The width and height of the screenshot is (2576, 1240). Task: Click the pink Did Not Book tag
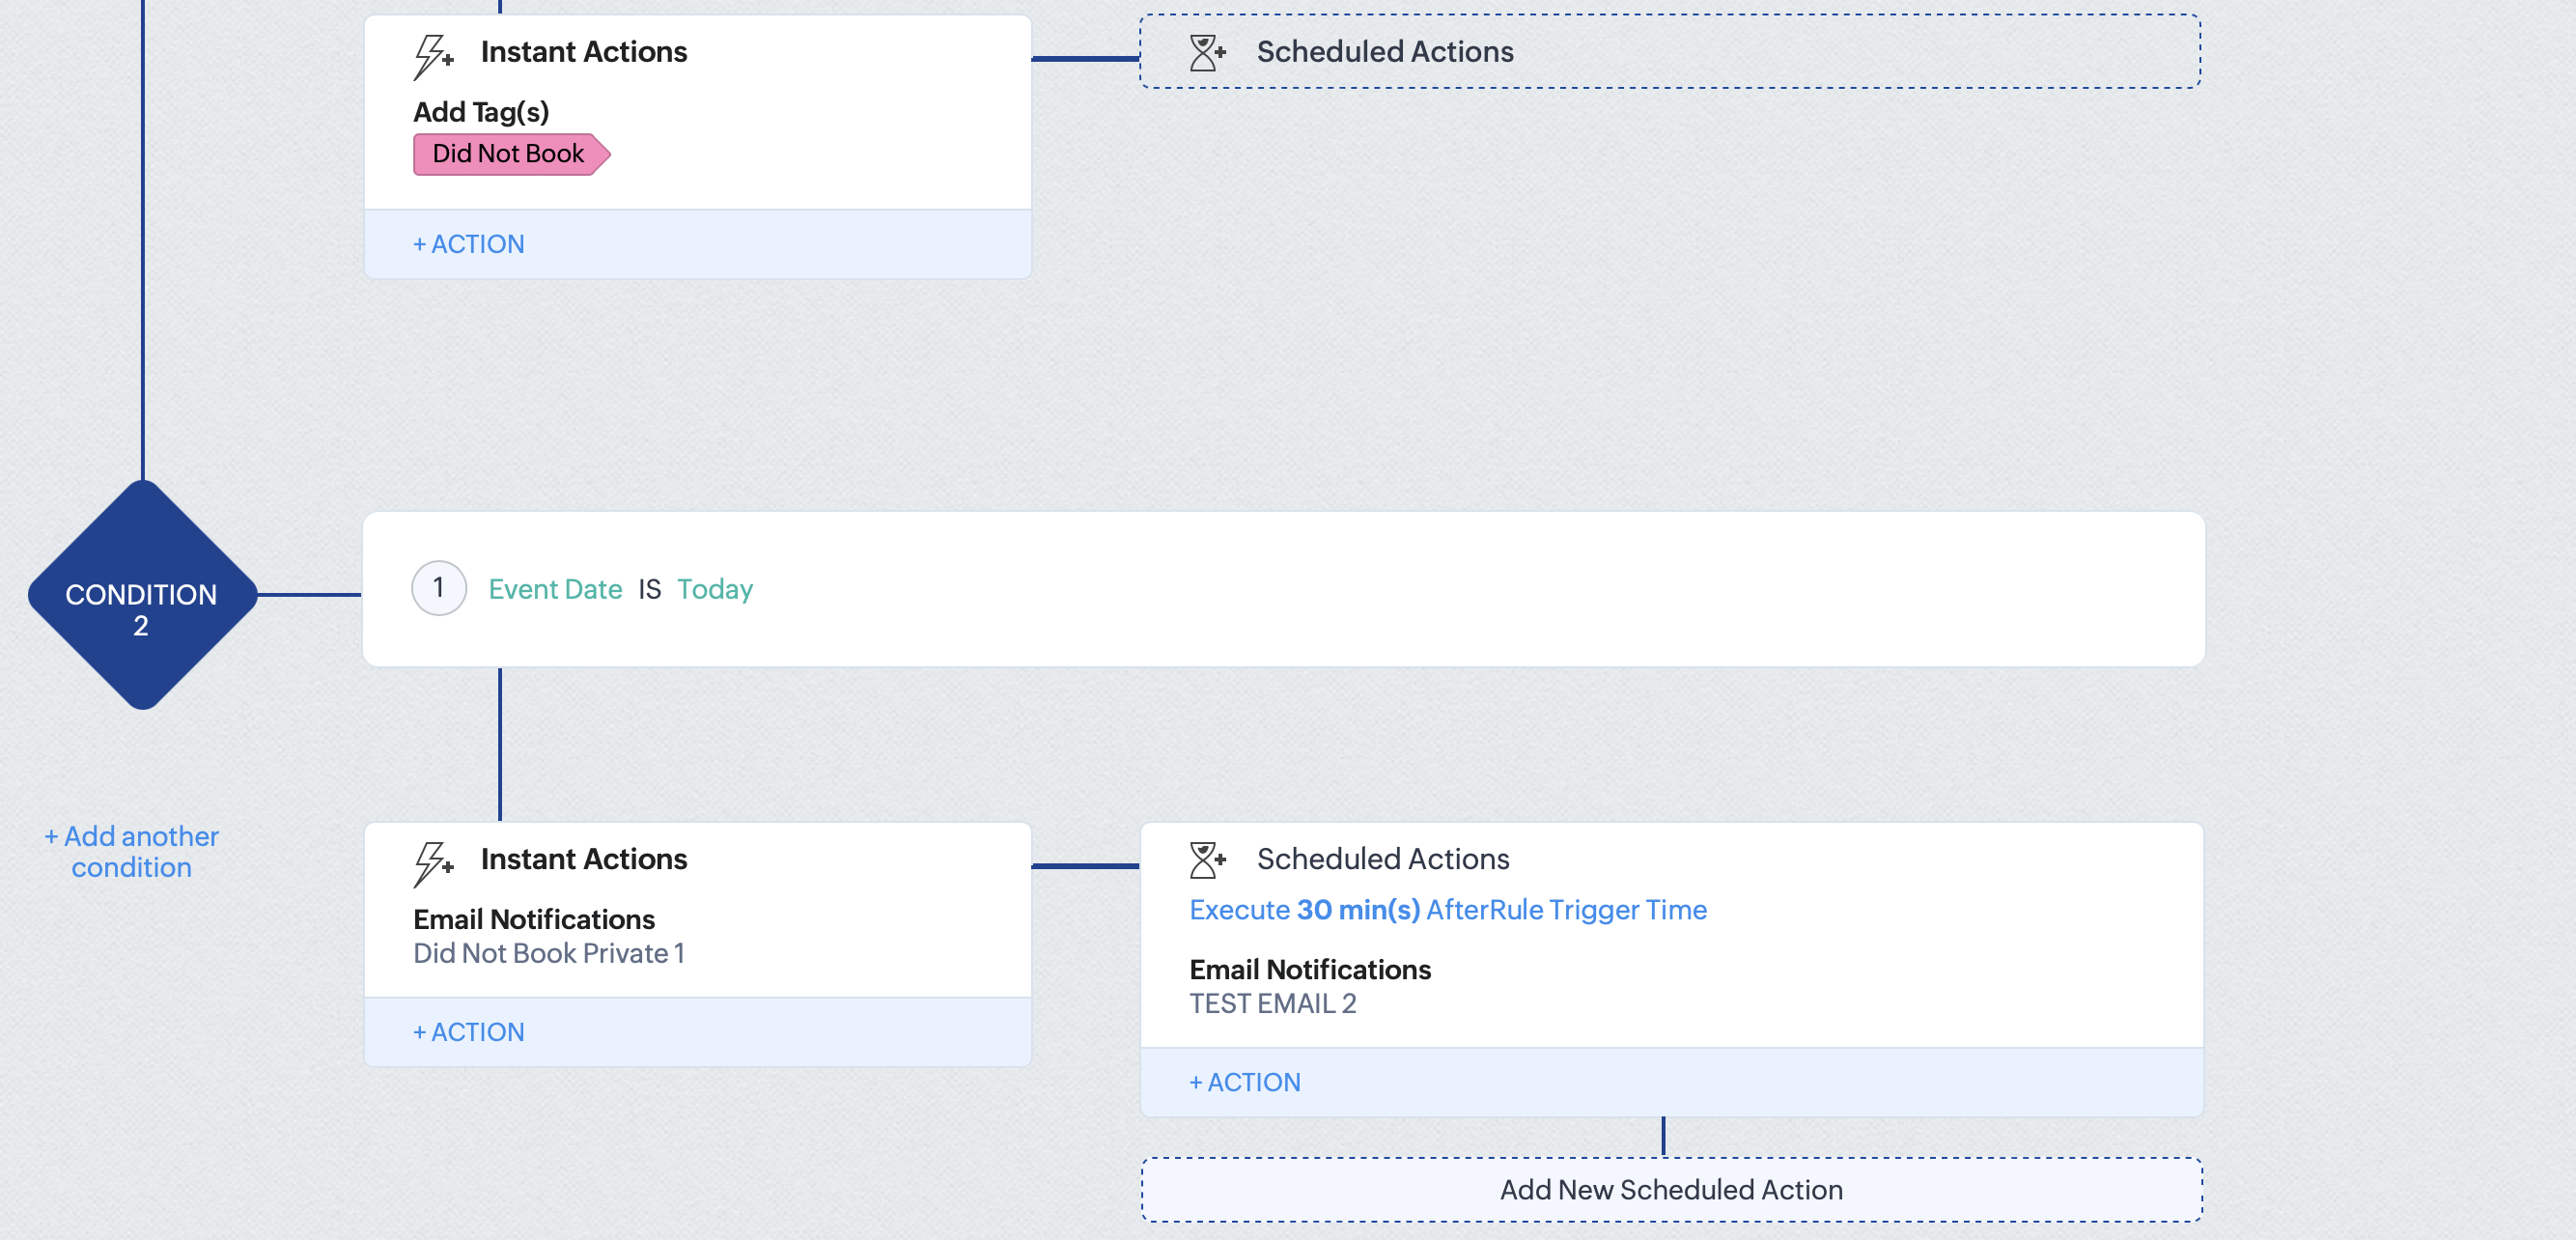click(509, 154)
